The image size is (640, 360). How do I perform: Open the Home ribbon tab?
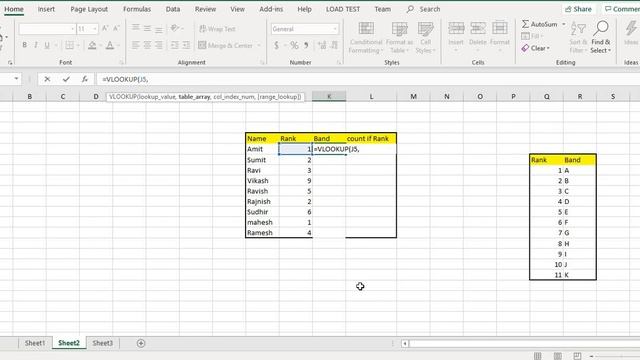pyautogui.click(x=14, y=9)
